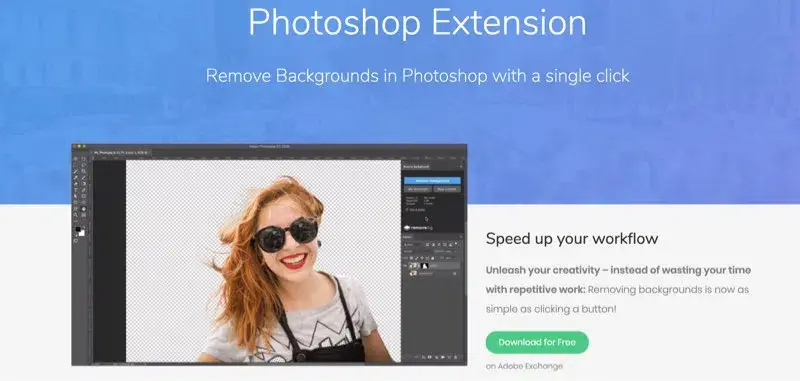Select the white background color swatch

82,233
